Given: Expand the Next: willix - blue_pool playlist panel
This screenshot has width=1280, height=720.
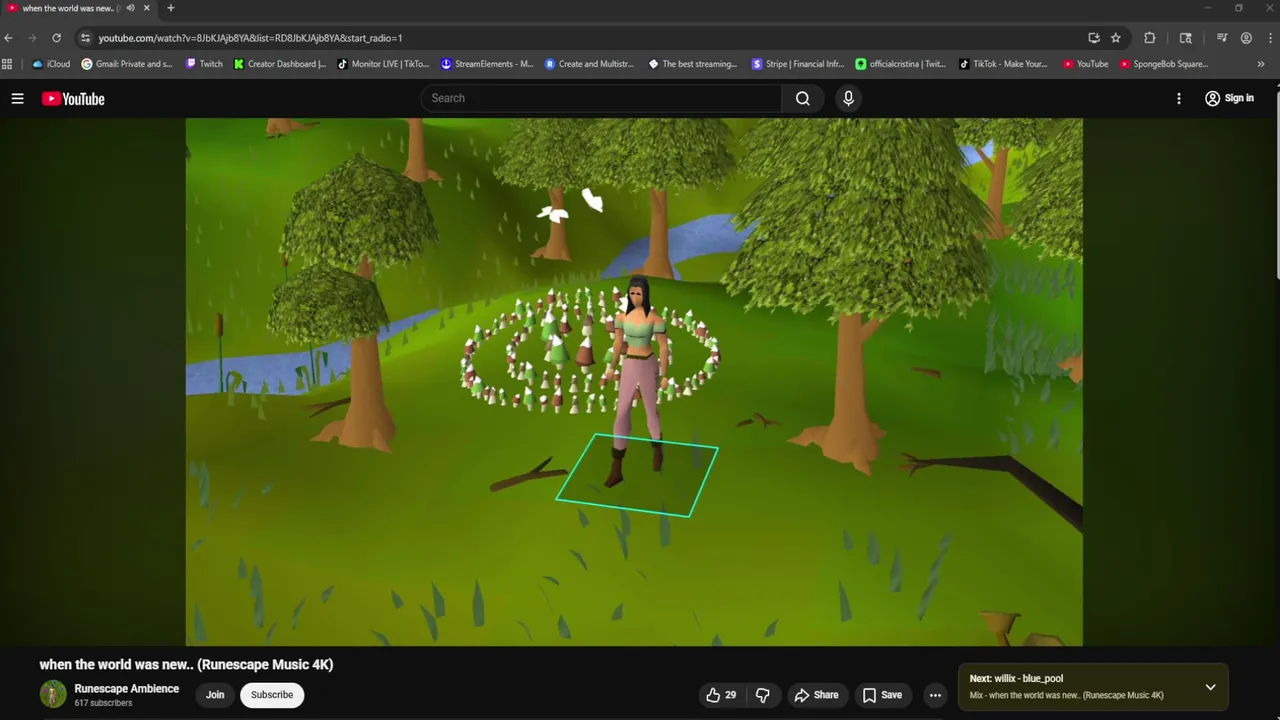Looking at the screenshot, I should (x=1210, y=687).
